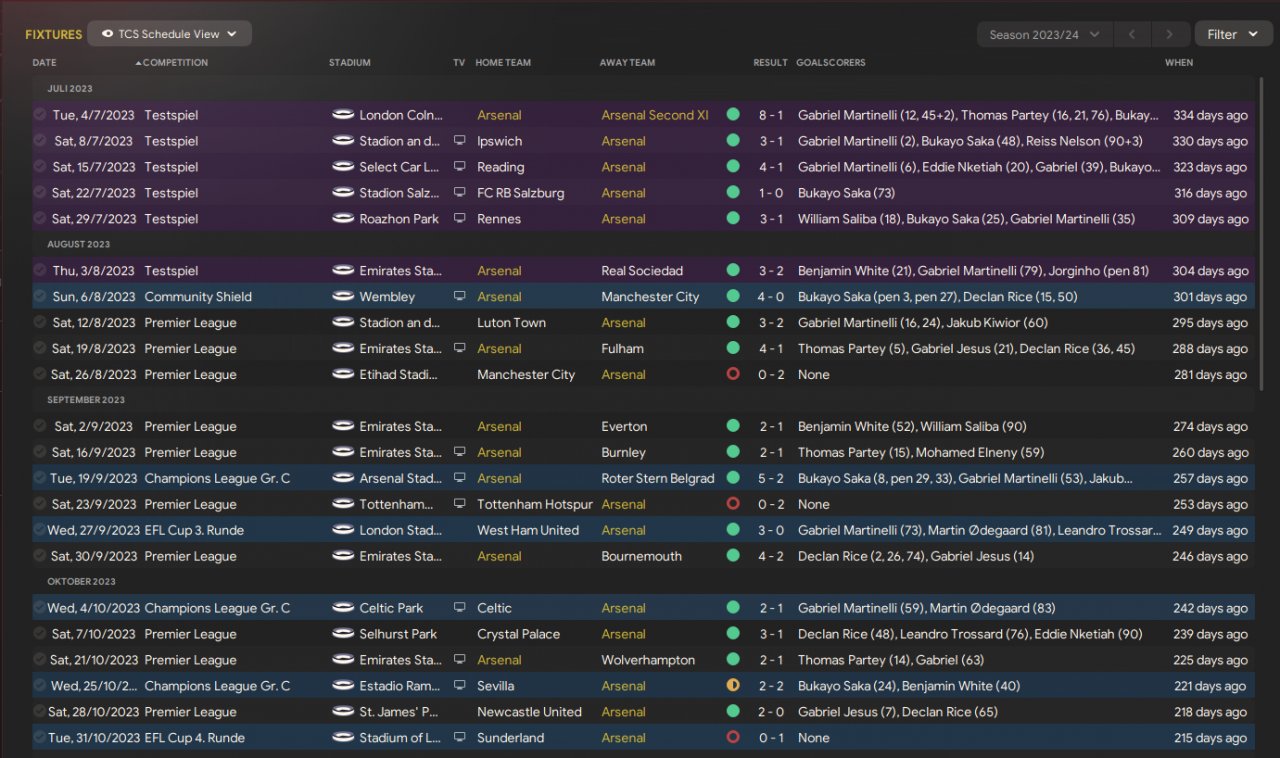Click the green win indicator for the 8 - 1 result
This screenshot has height=758, width=1280.
tap(733, 115)
